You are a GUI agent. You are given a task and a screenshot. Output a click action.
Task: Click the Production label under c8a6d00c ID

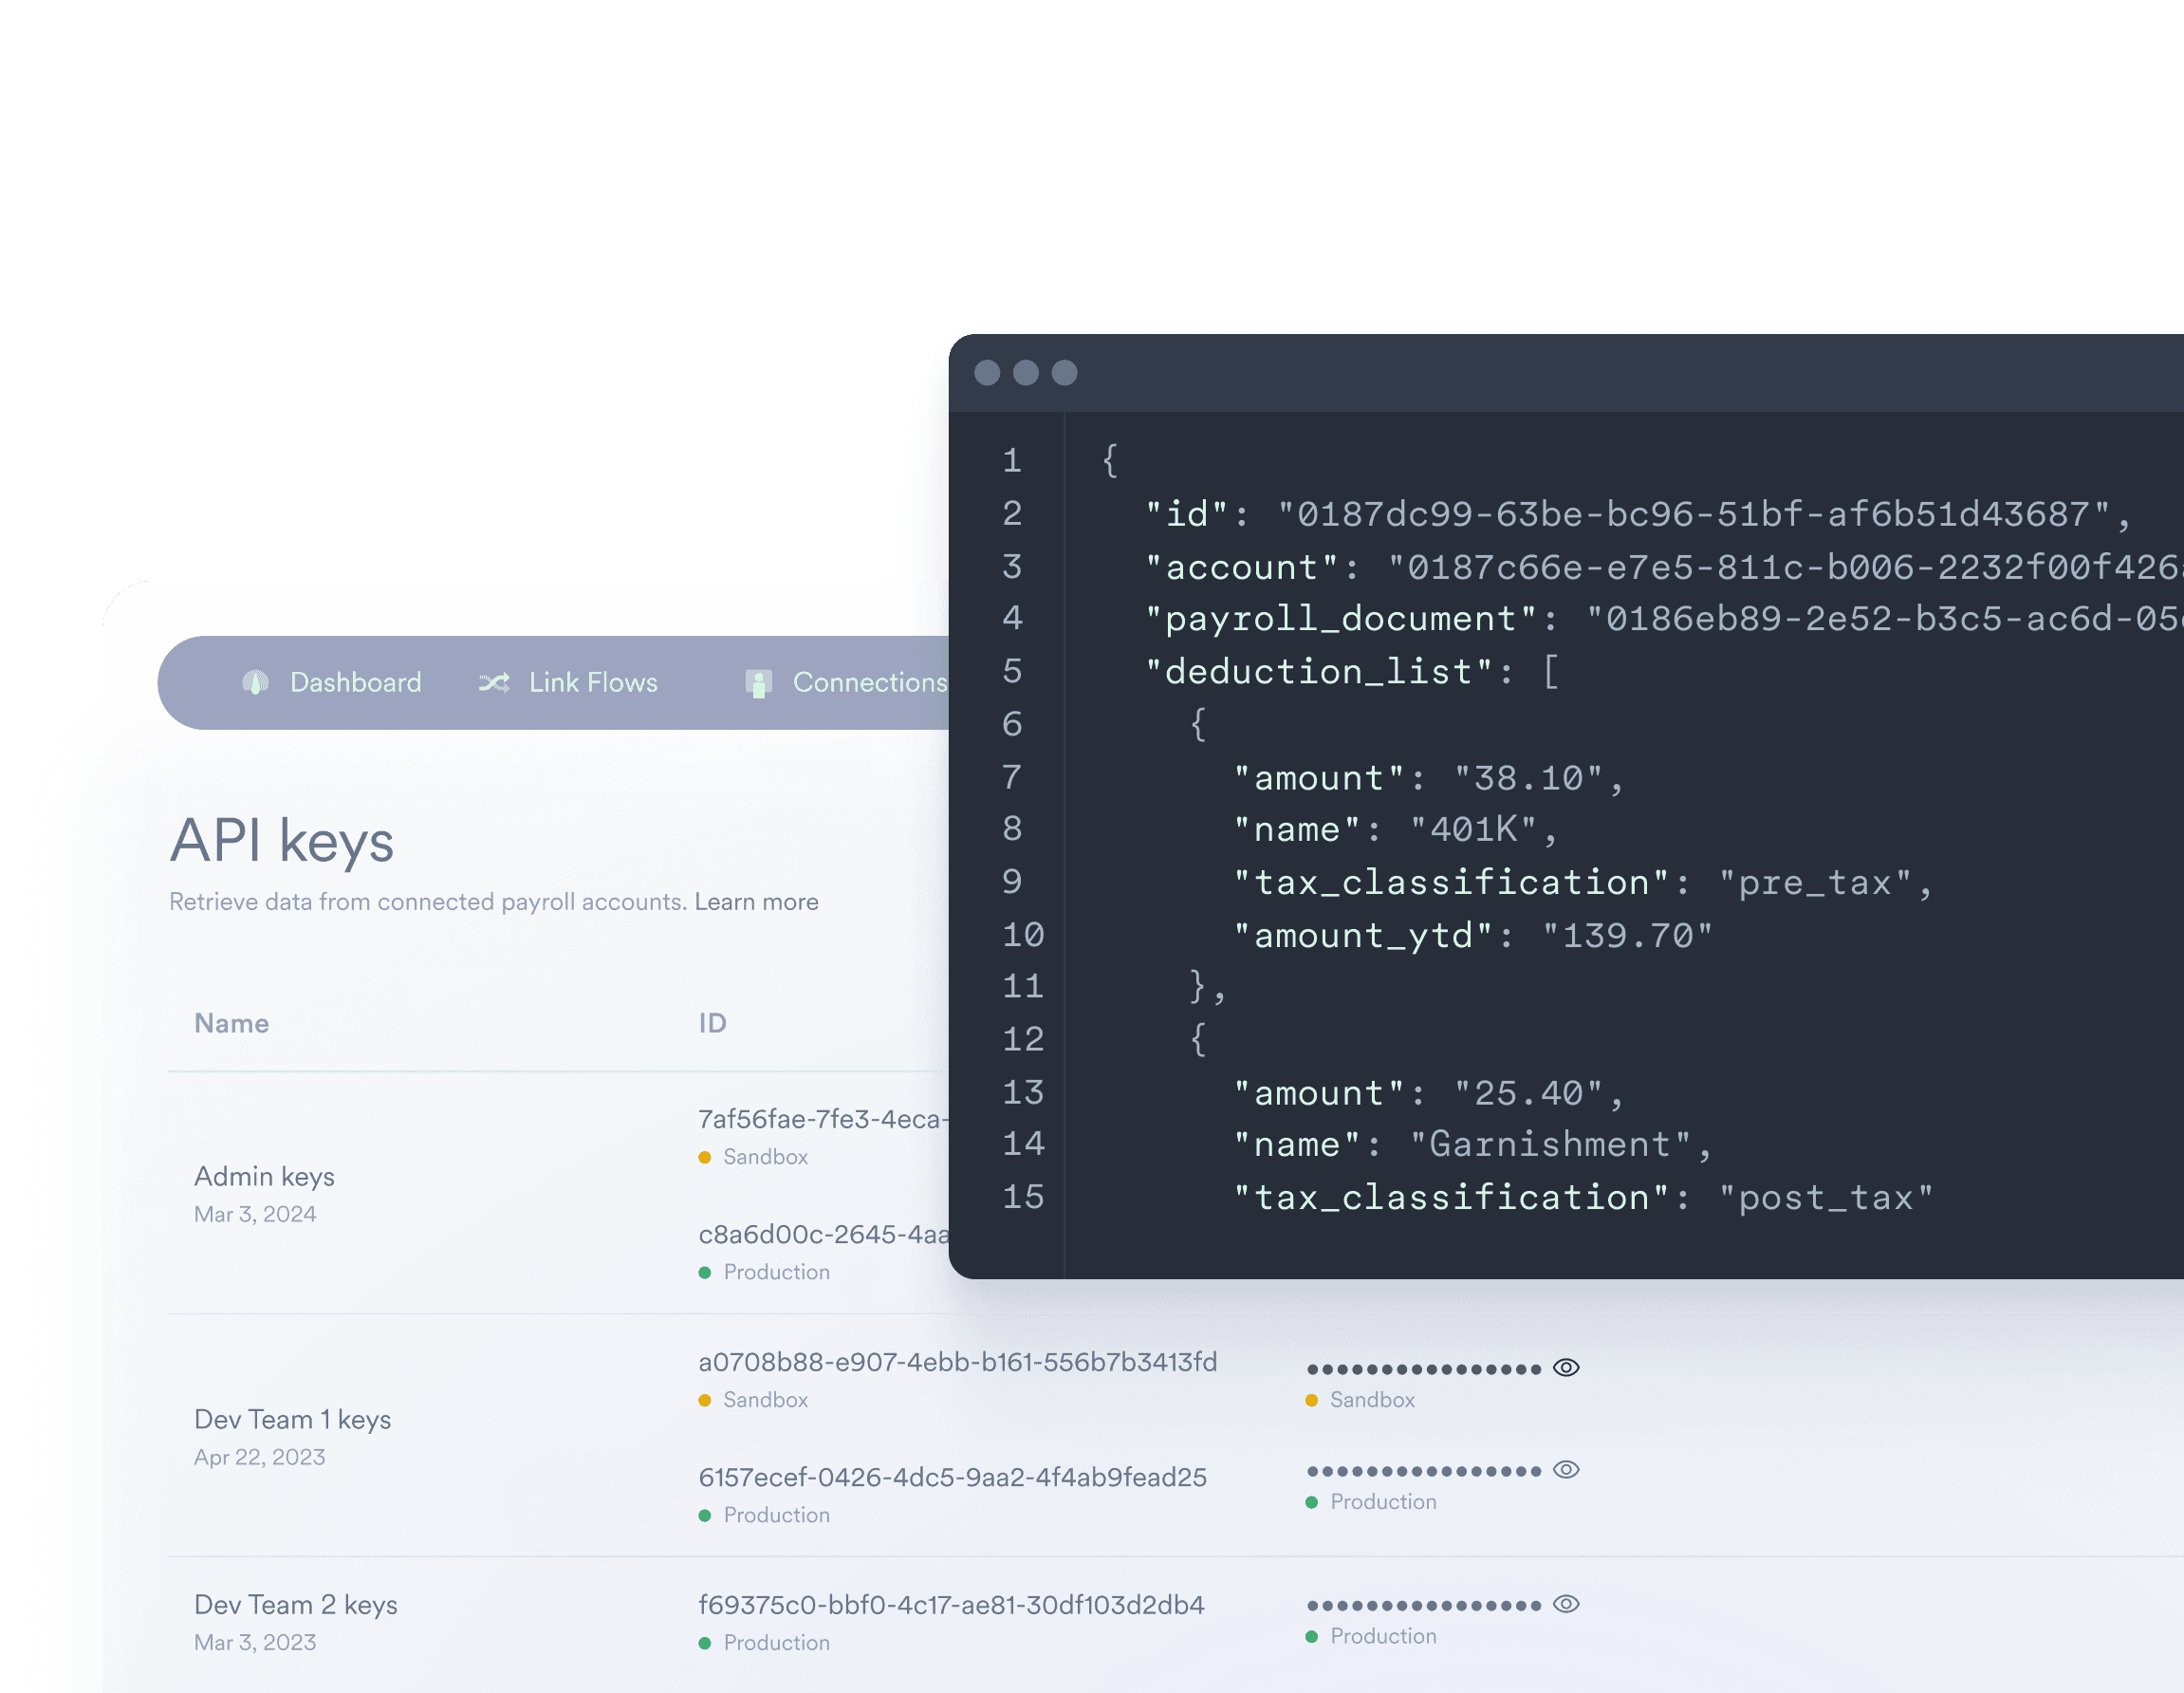point(776,1272)
